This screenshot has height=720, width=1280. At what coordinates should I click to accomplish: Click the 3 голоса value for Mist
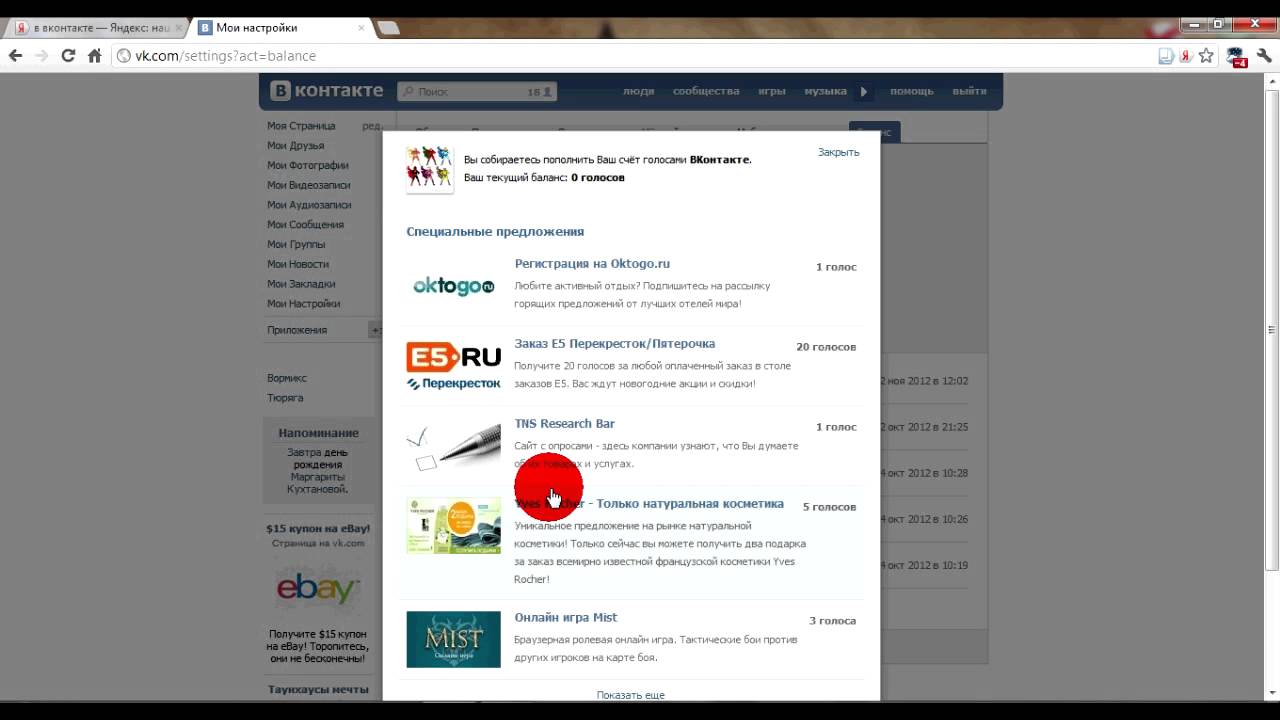(x=832, y=621)
